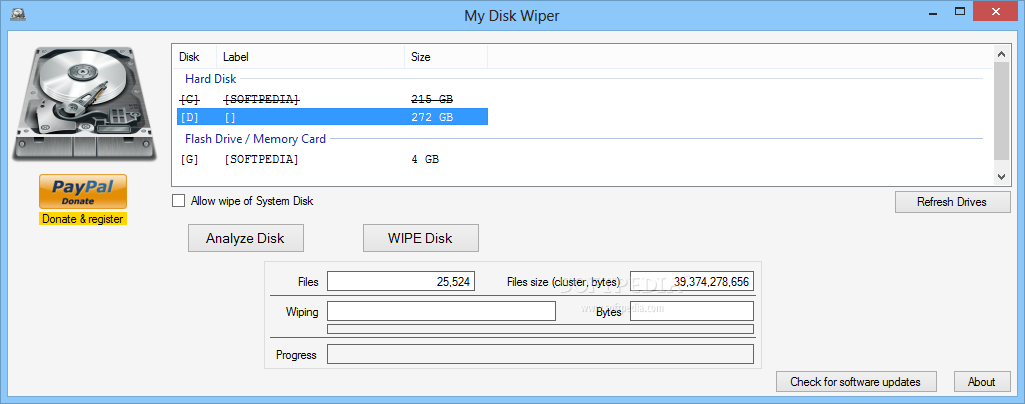Click the Files count field showing 25,524
The width and height of the screenshot is (1025, 404).
[x=401, y=282]
